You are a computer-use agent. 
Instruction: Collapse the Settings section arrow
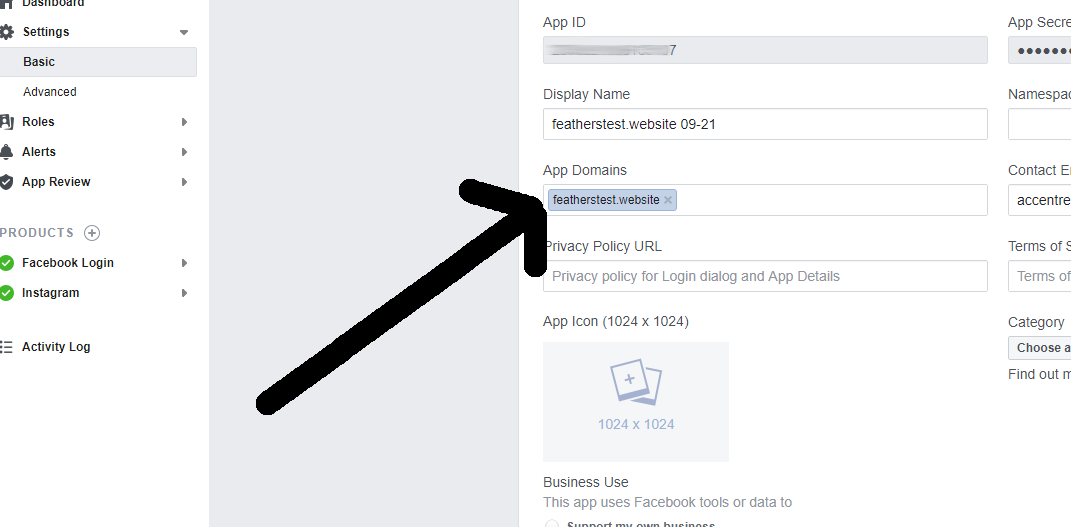(x=184, y=32)
